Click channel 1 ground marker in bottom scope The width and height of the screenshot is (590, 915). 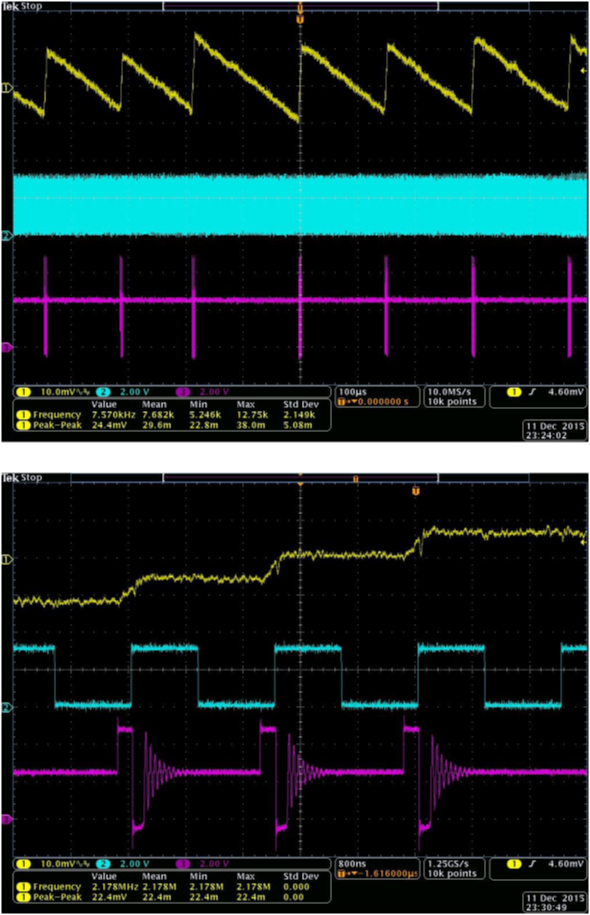(7, 560)
